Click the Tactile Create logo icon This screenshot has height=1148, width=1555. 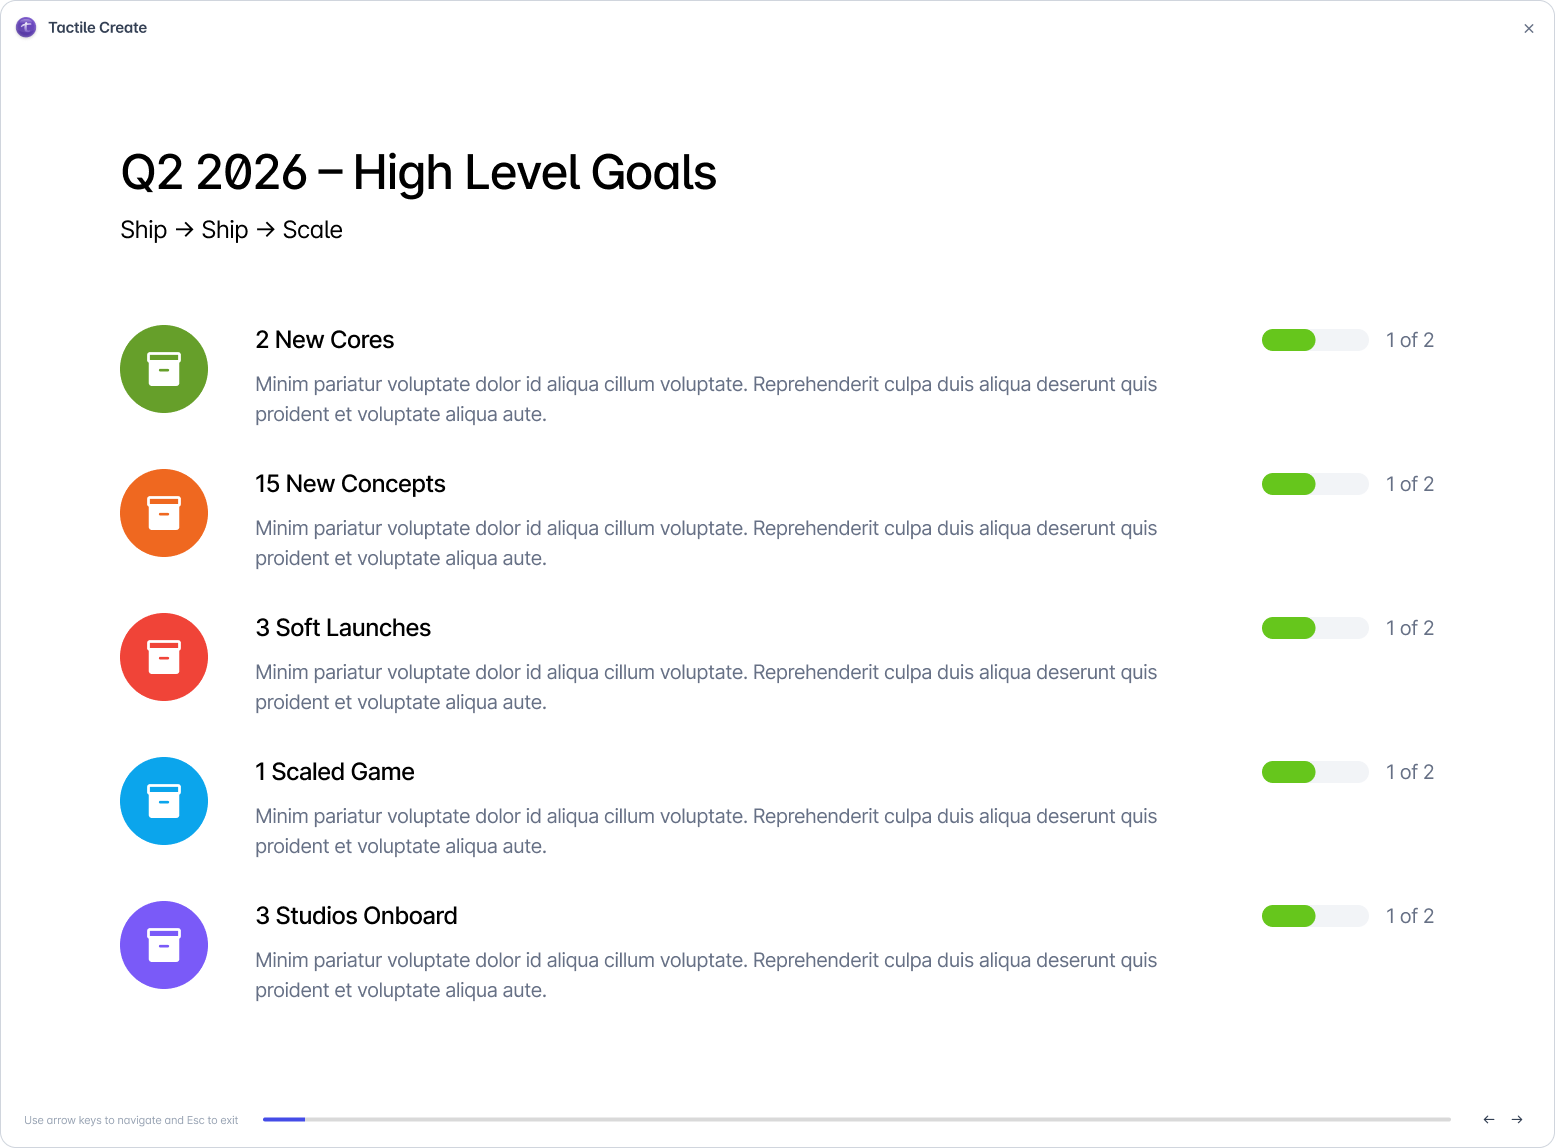point(26,27)
